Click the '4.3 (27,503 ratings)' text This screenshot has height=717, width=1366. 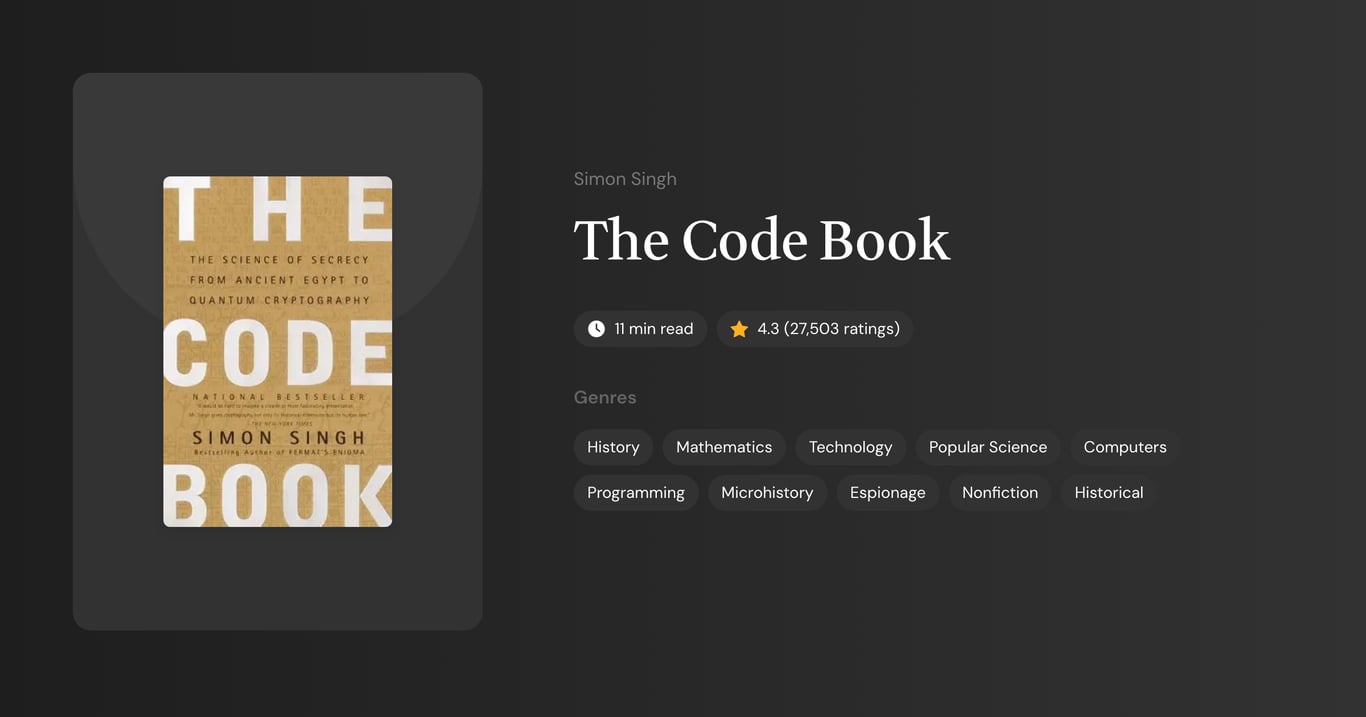828,329
